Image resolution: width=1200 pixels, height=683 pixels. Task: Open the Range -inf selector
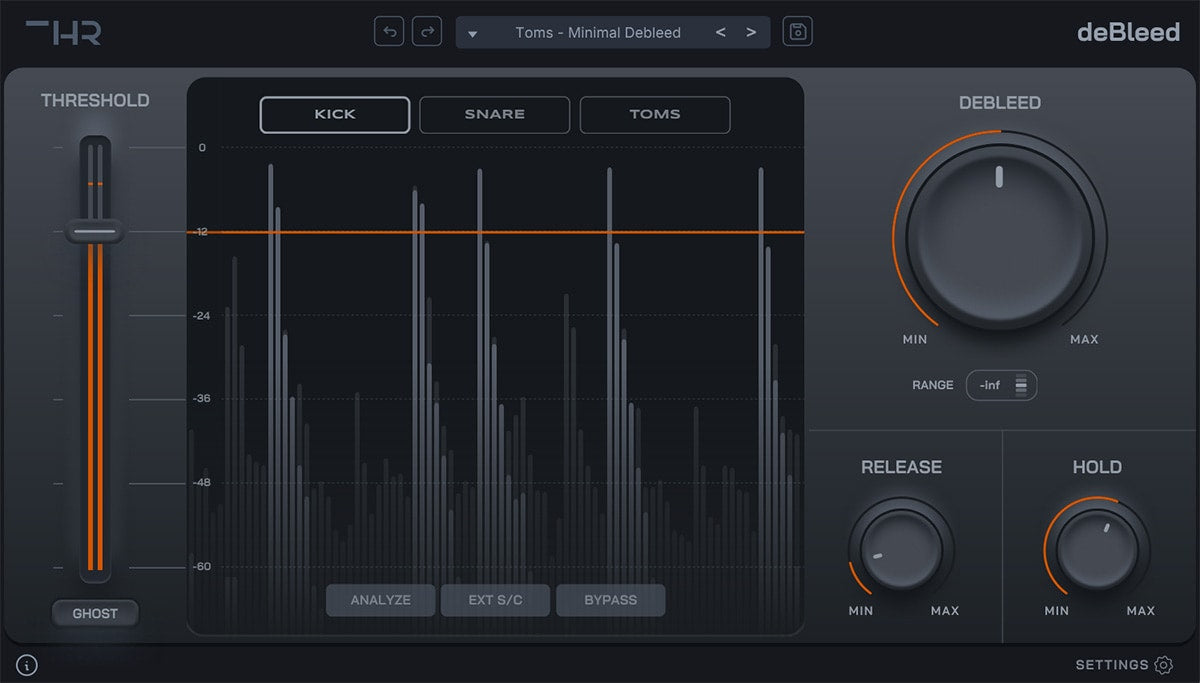[1001, 385]
